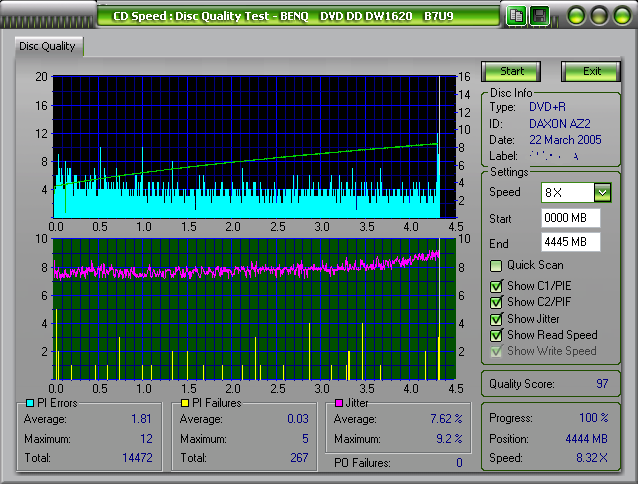Click the Start field showing 0000 MB
This screenshot has height=484, width=638.
[570, 218]
